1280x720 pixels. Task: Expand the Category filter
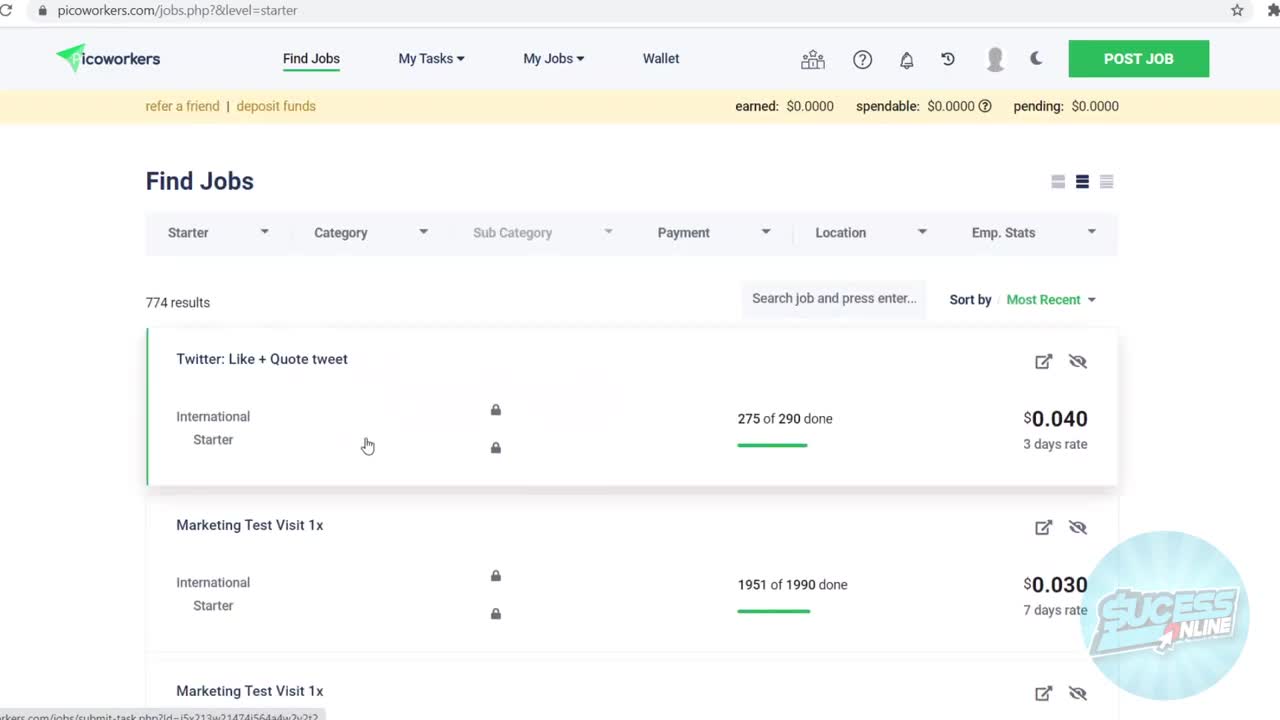coord(370,233)
